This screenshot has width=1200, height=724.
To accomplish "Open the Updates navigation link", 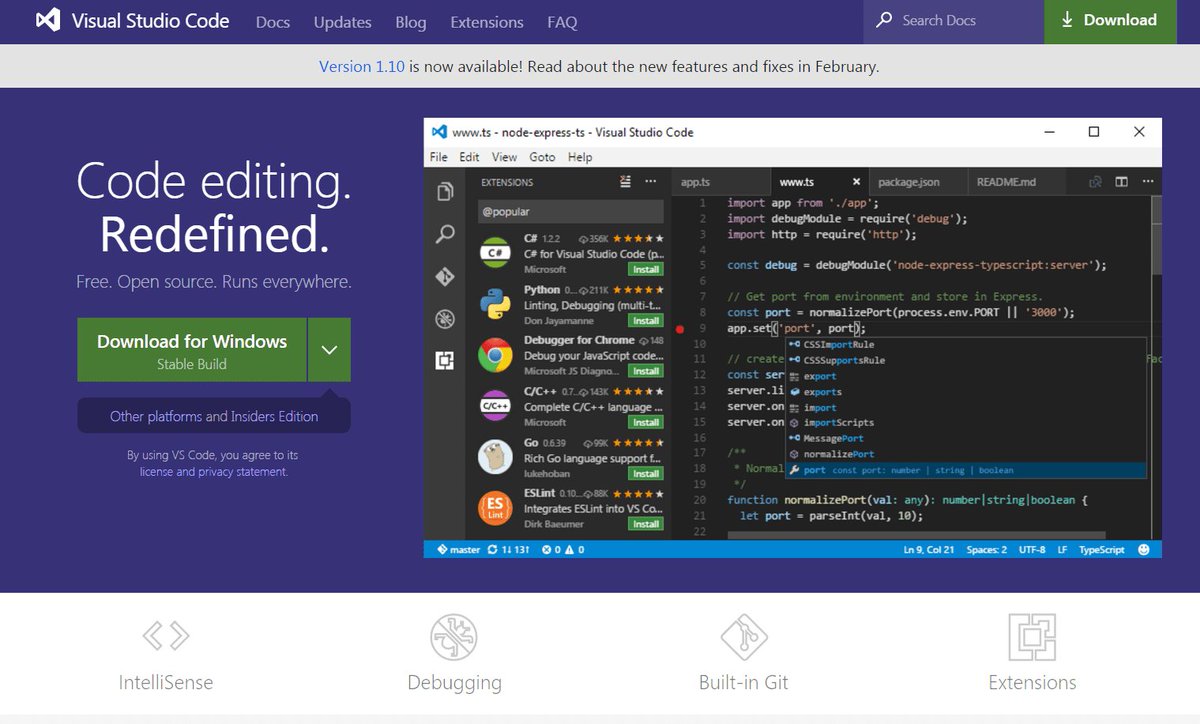I will point(342,22).
